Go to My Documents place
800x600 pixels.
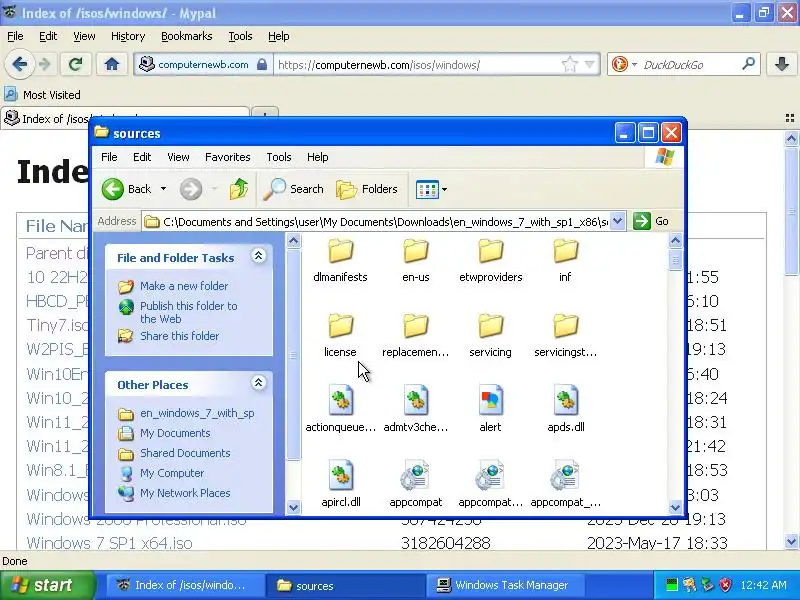pyautogui.click(x=175, y=433)
